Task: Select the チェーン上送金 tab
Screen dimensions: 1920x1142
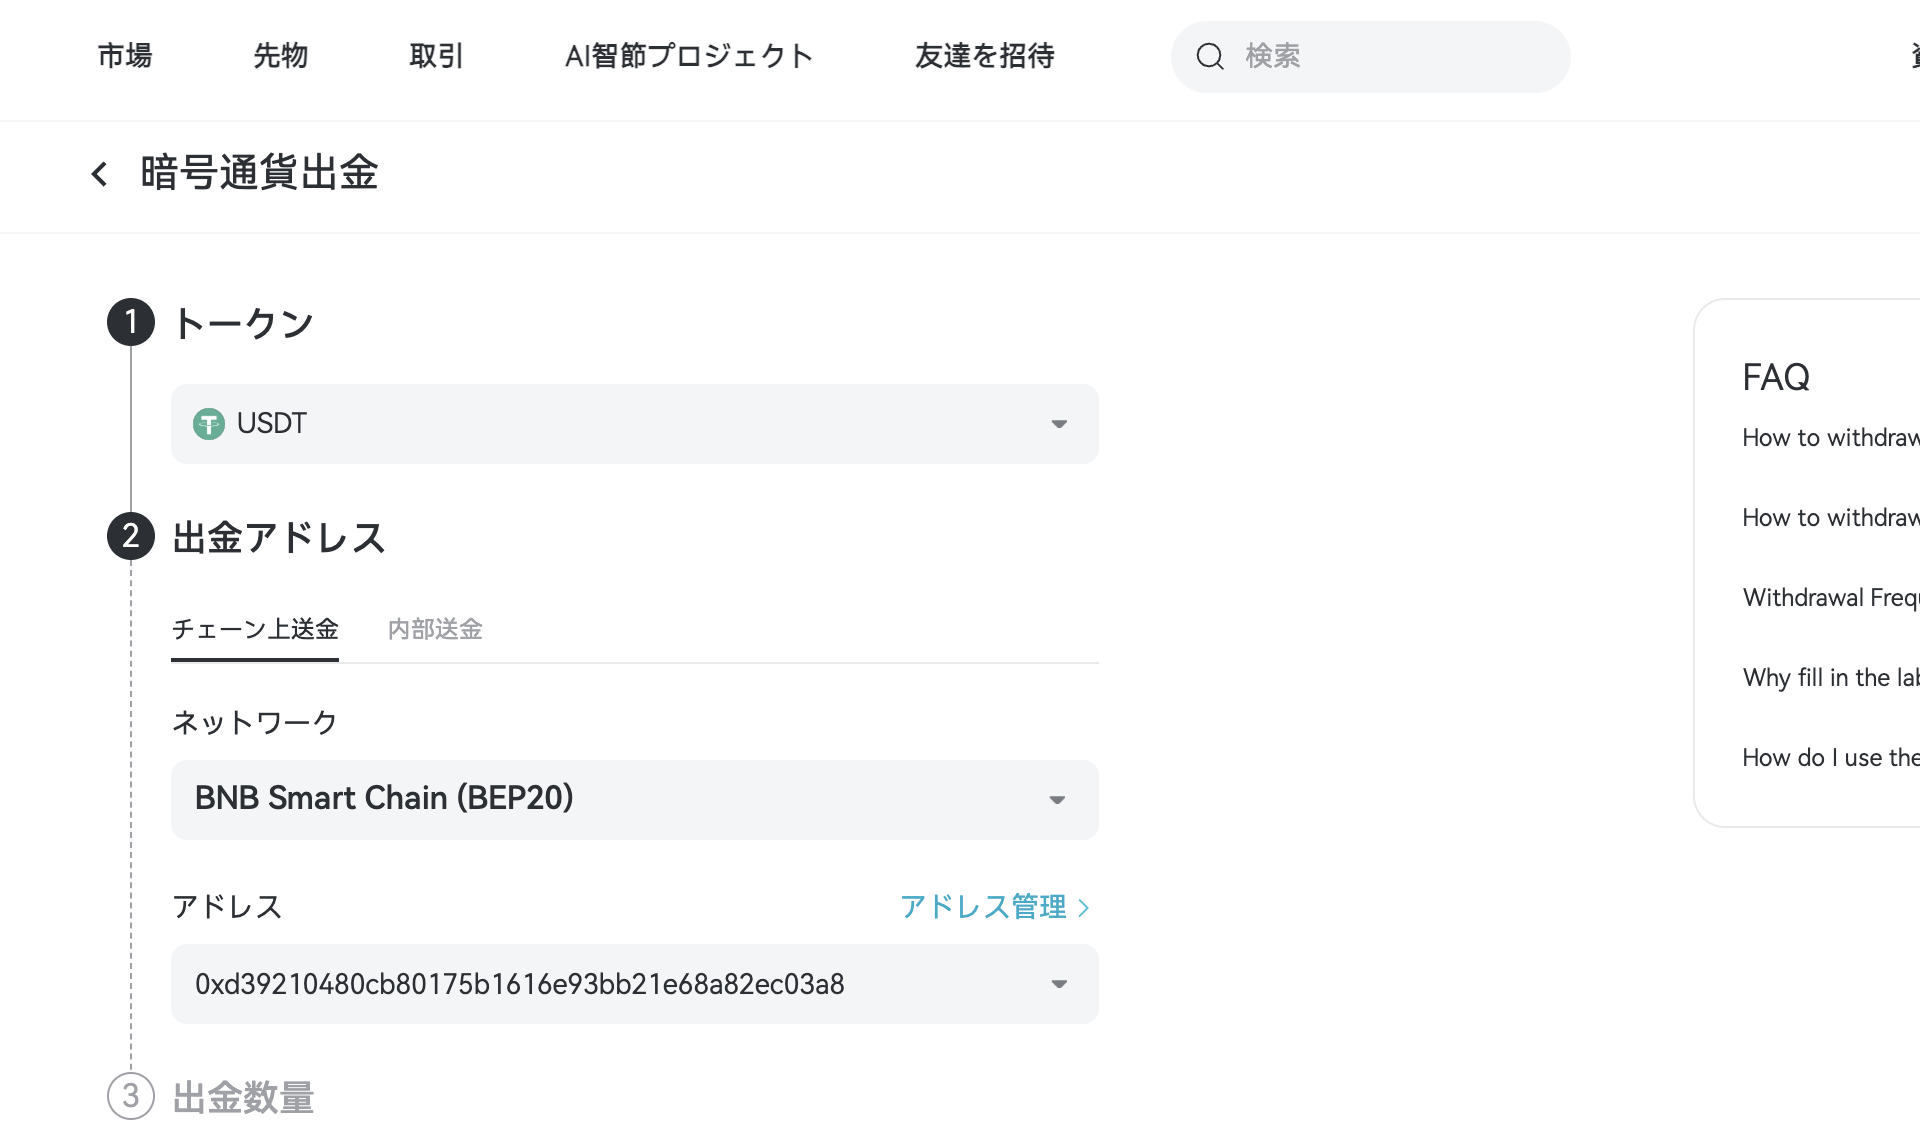Action: coord(255,629)
